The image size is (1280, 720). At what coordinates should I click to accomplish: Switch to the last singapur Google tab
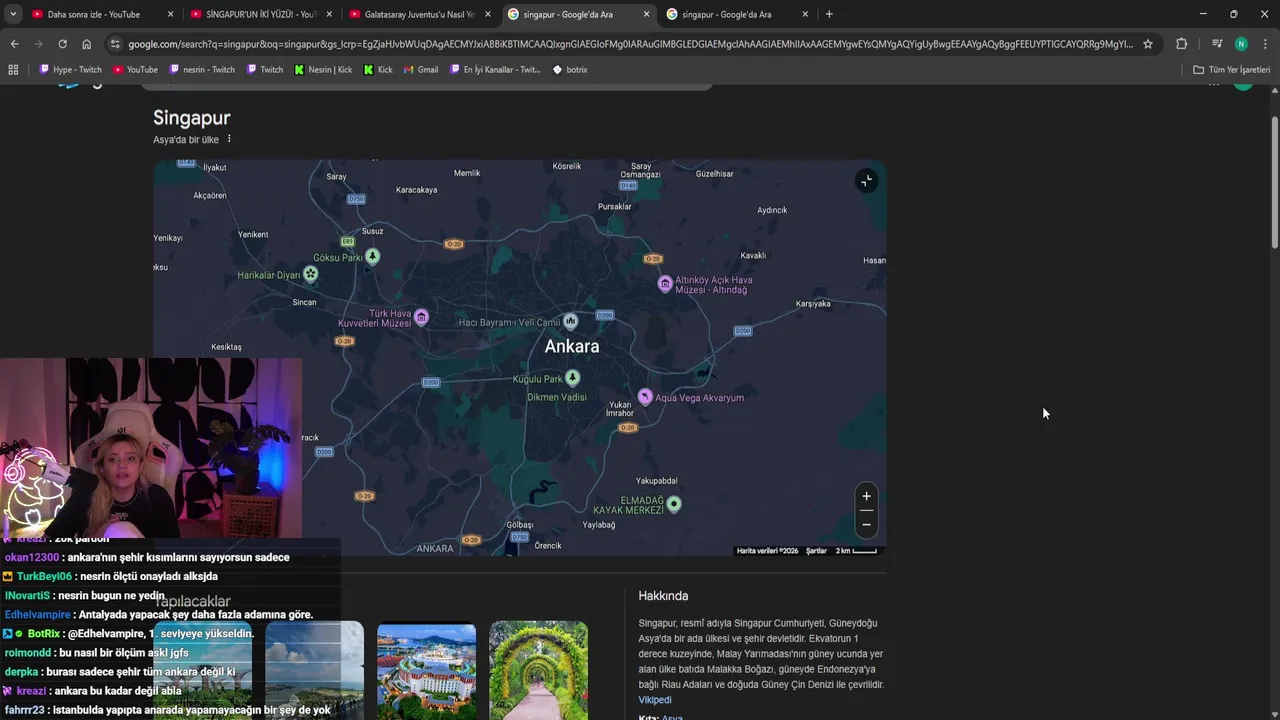[x=738, y=14]
